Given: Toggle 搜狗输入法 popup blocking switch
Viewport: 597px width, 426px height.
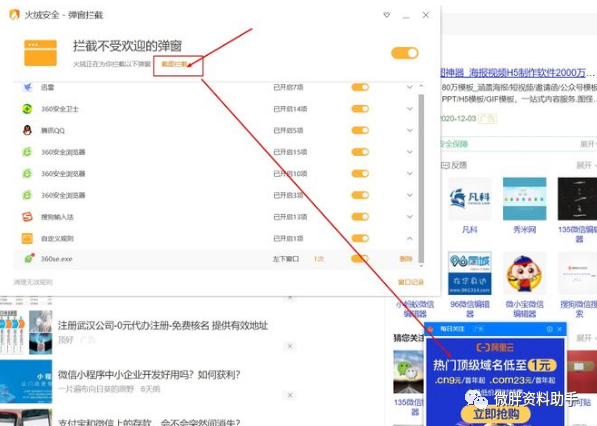Looking at the screenshot, I should coord(360,217).
